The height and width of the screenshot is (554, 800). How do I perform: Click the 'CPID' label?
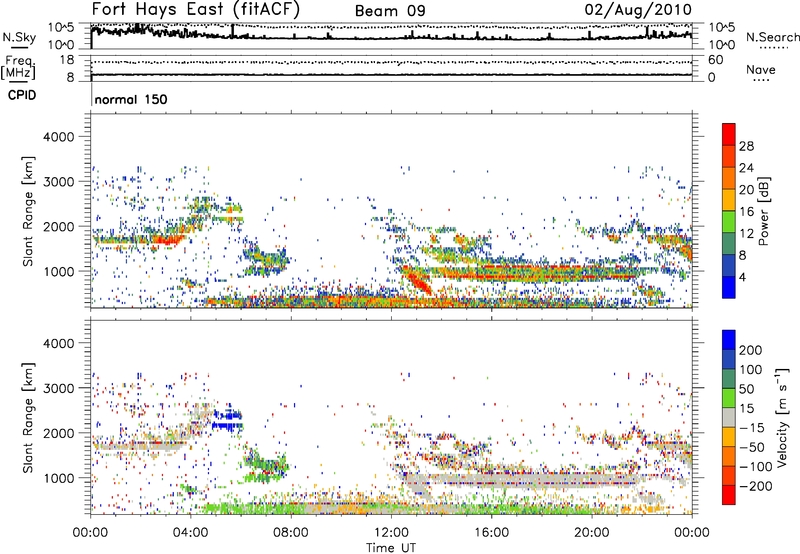click(x=22, y=95)
